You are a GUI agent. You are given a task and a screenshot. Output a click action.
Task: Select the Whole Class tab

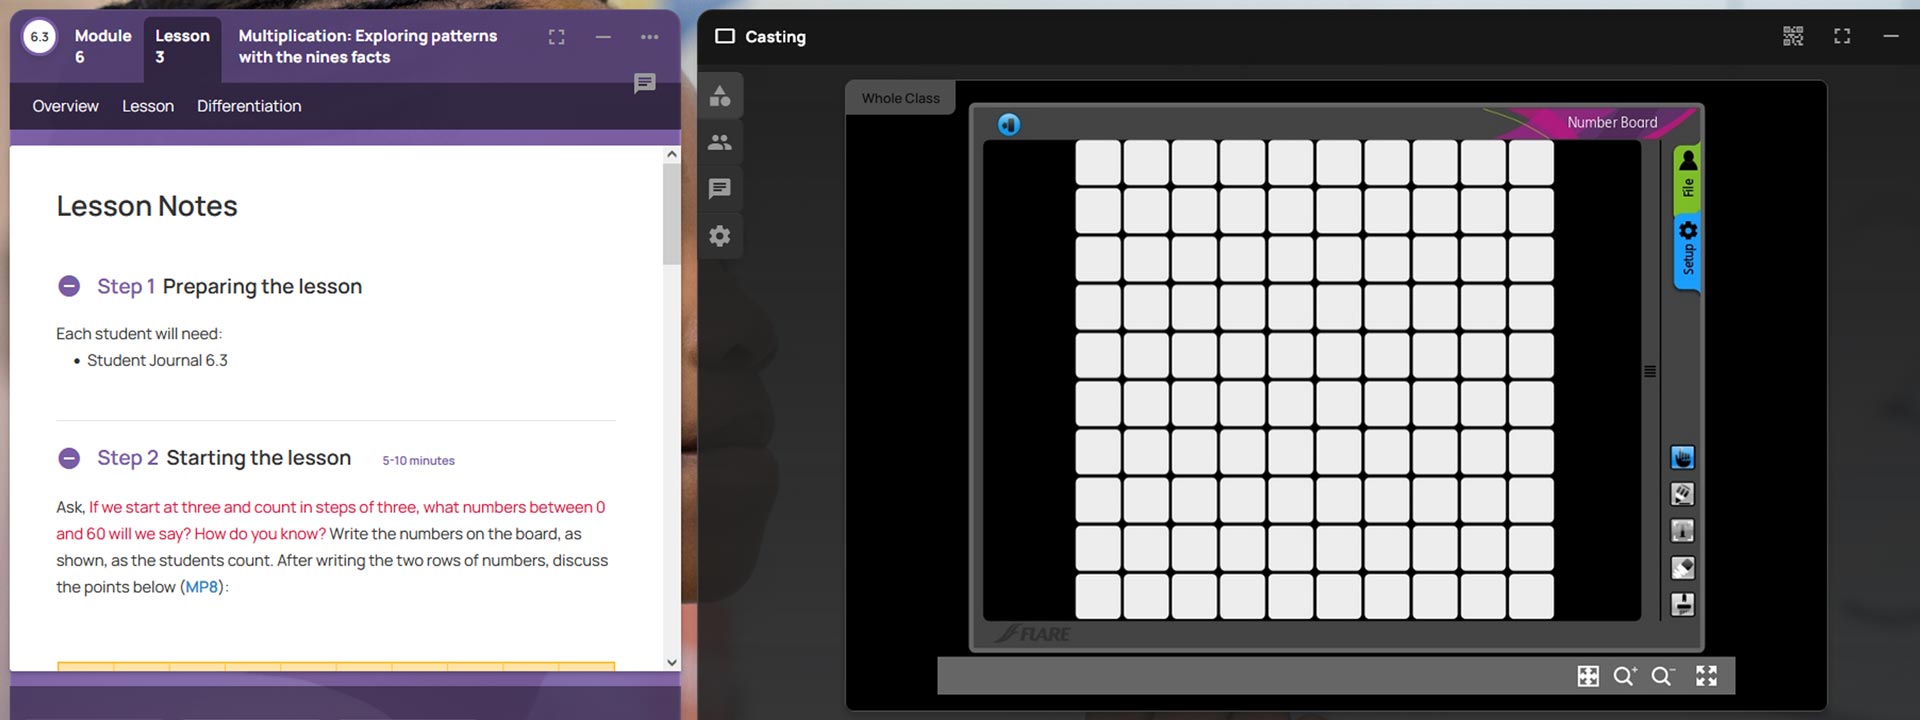(x=901, y=98)
